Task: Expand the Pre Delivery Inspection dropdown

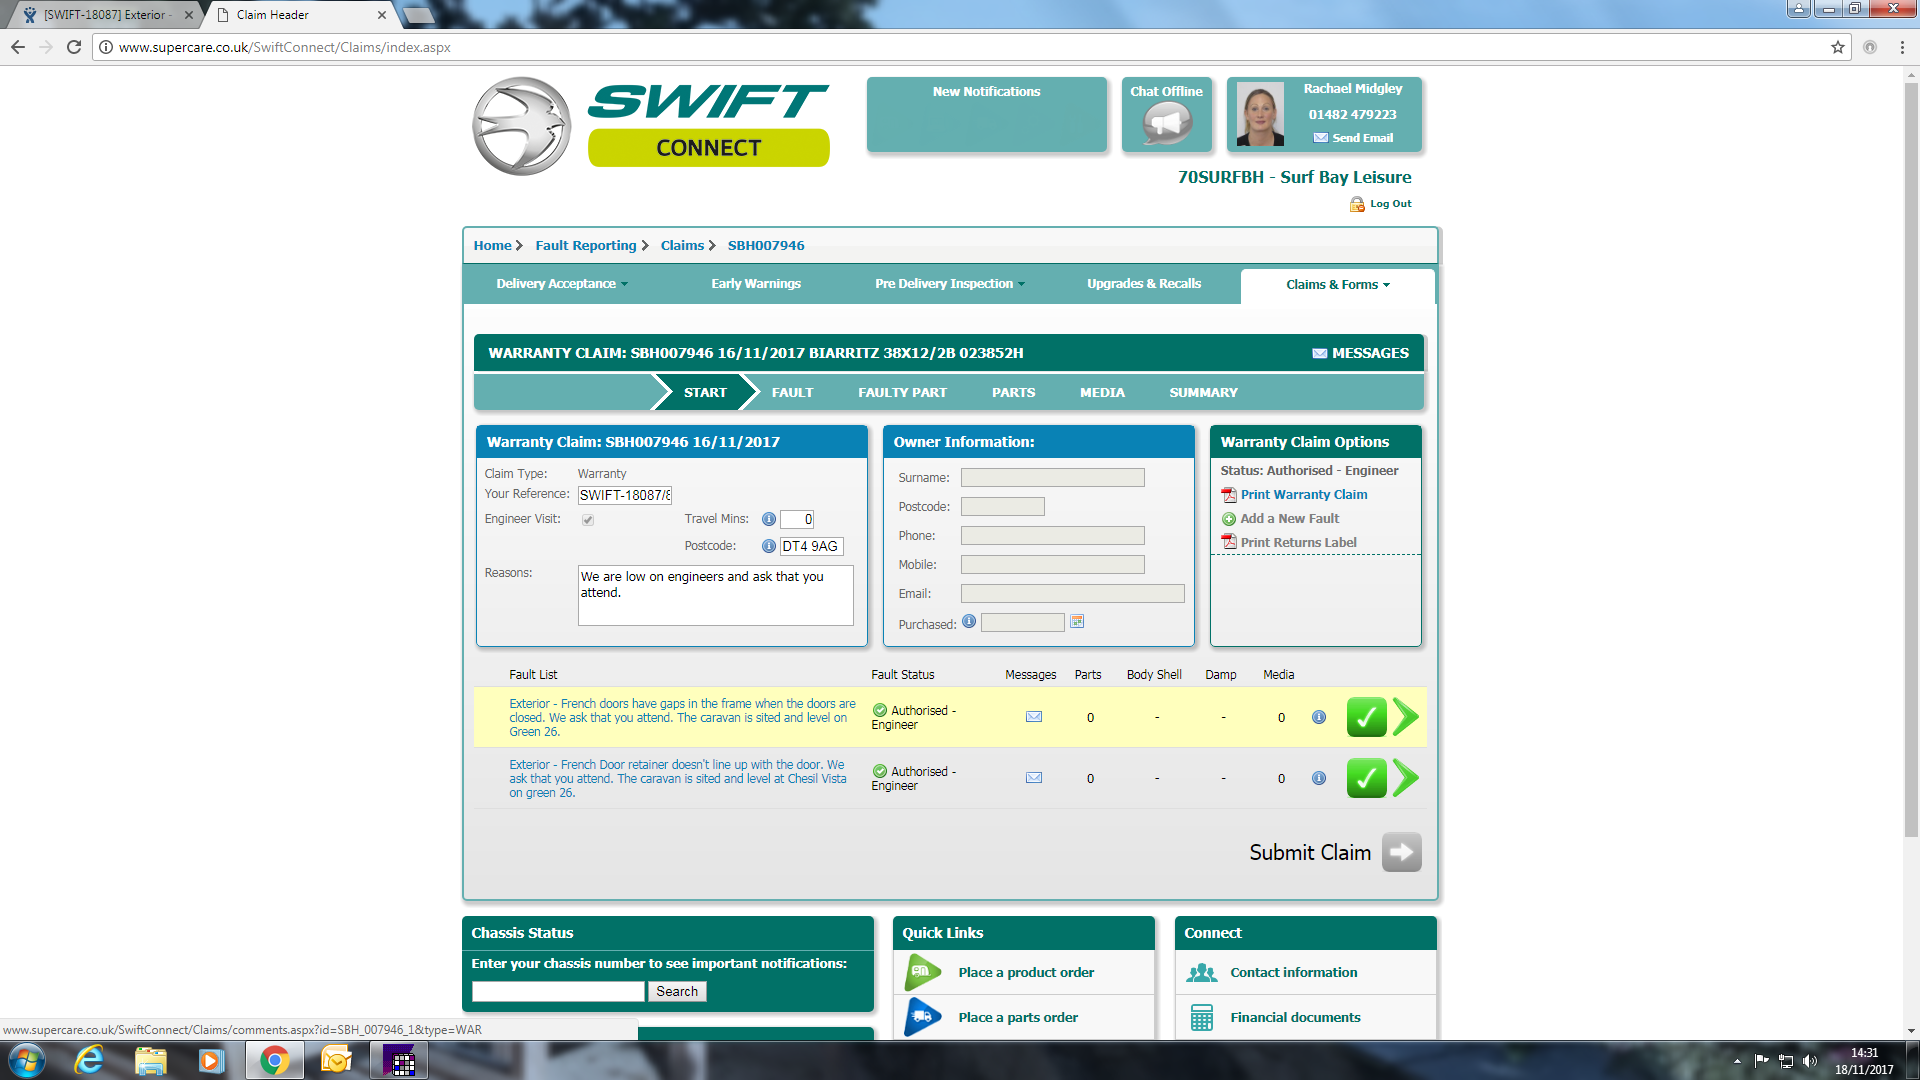Action: (949, 284)
